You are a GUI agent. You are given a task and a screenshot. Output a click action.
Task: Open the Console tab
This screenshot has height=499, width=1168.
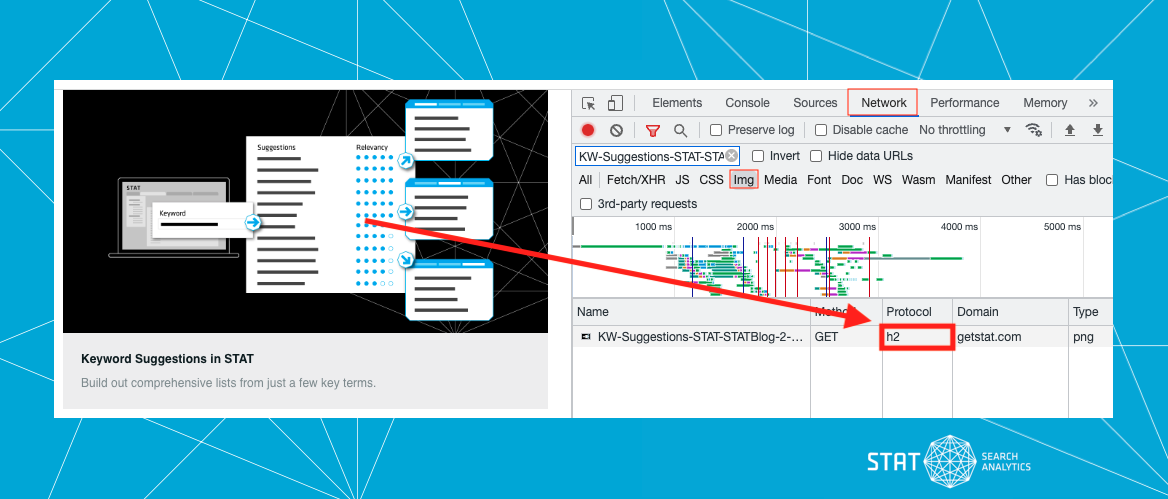click(747, 103)
